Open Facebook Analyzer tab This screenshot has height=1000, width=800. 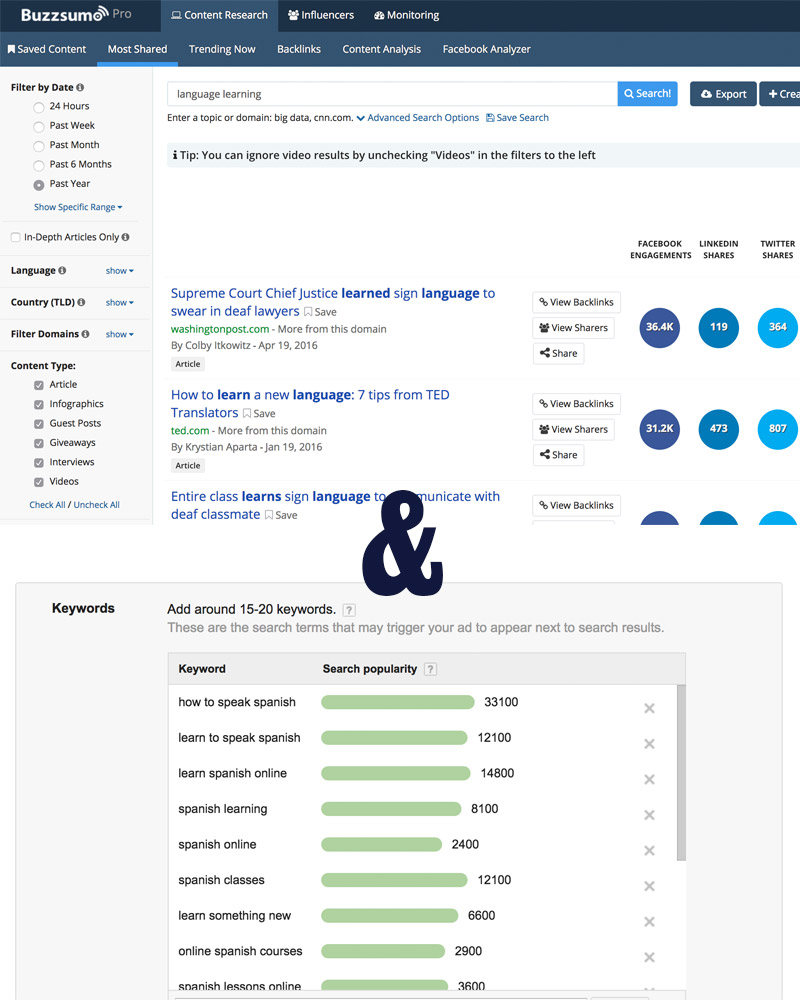486,49
